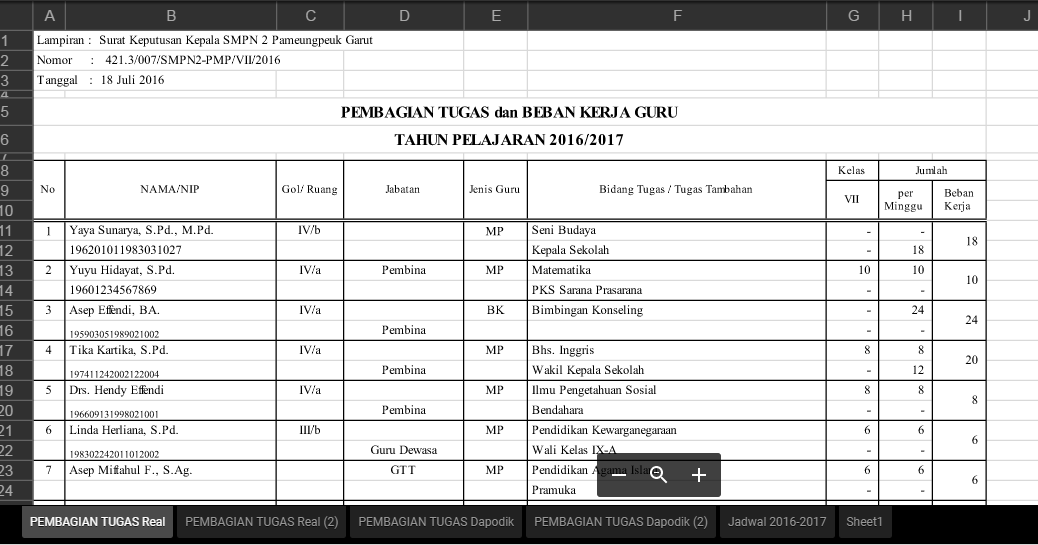Viewport: 1038px width, 545px height.
Task: Click the NAMA/NIP header cell
Action: pyautogui.click(x=170, y=189)
